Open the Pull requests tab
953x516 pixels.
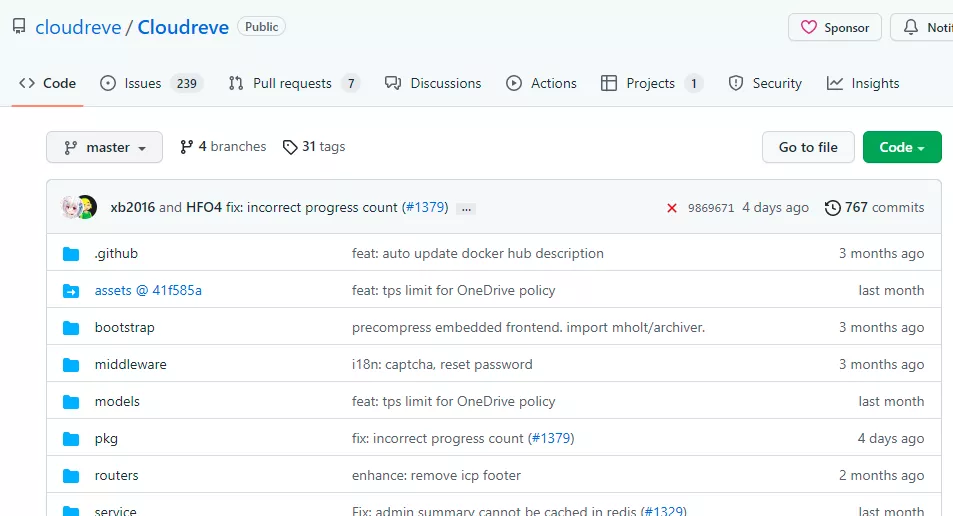click(293, 83)
